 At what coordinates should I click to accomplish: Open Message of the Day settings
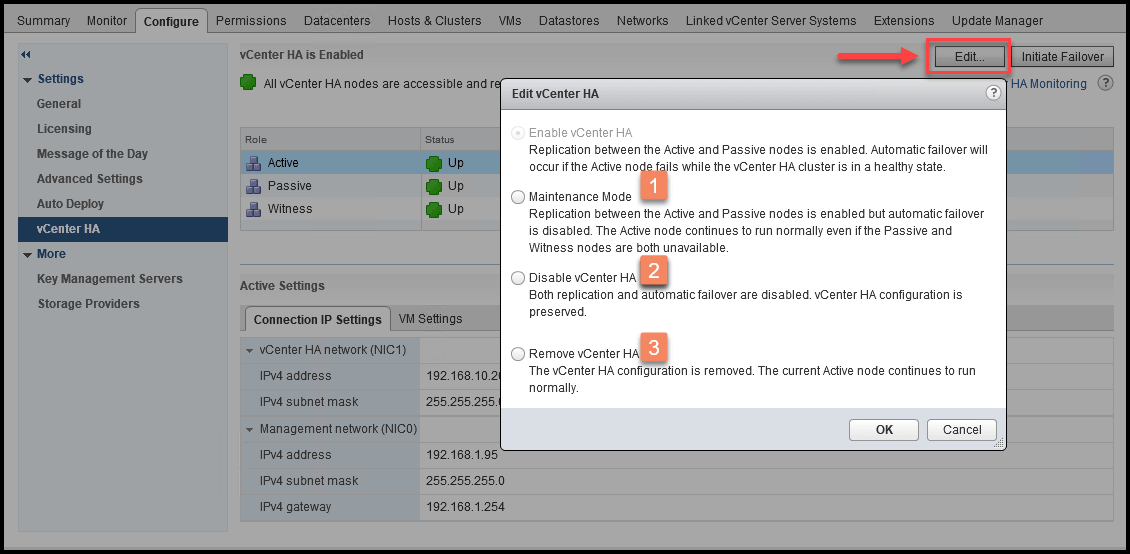click(92, 153)
